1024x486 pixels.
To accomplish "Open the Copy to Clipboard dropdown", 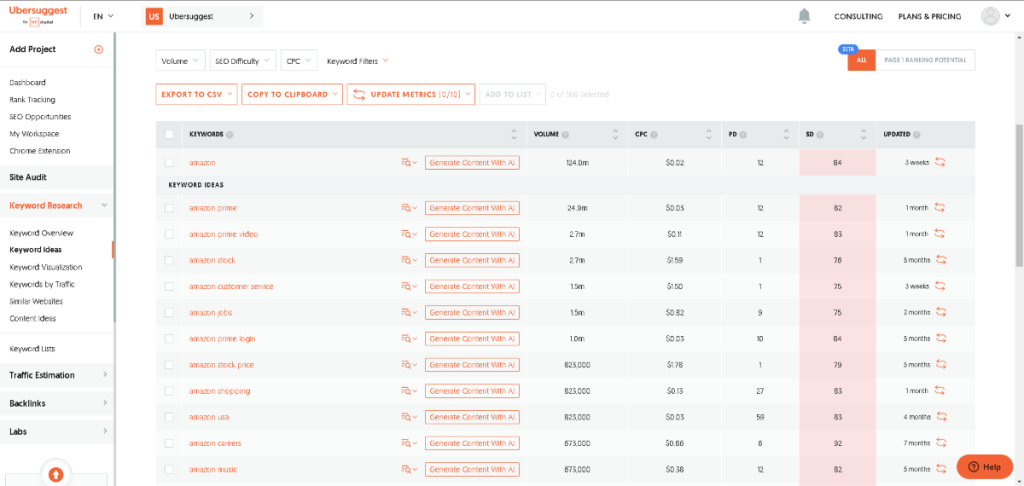I will [x=292, y=94].
